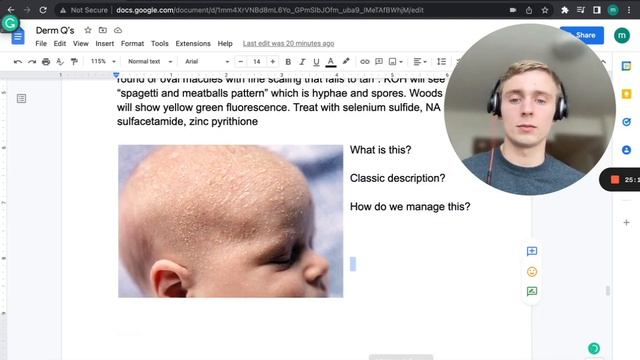Image resolution: width=640 pixels, height=360 pixels.
Task: Decrease font size with minus button
Action: click(241, 62)
